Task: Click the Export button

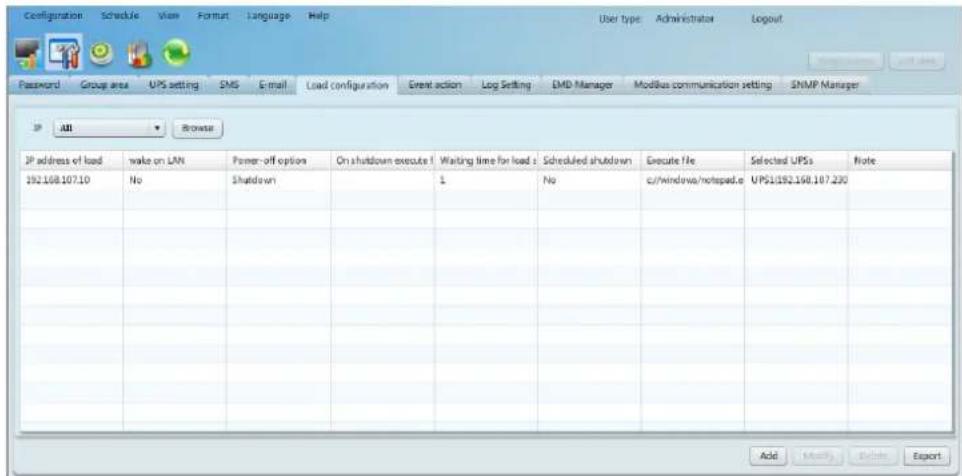Action: [926, 456]
